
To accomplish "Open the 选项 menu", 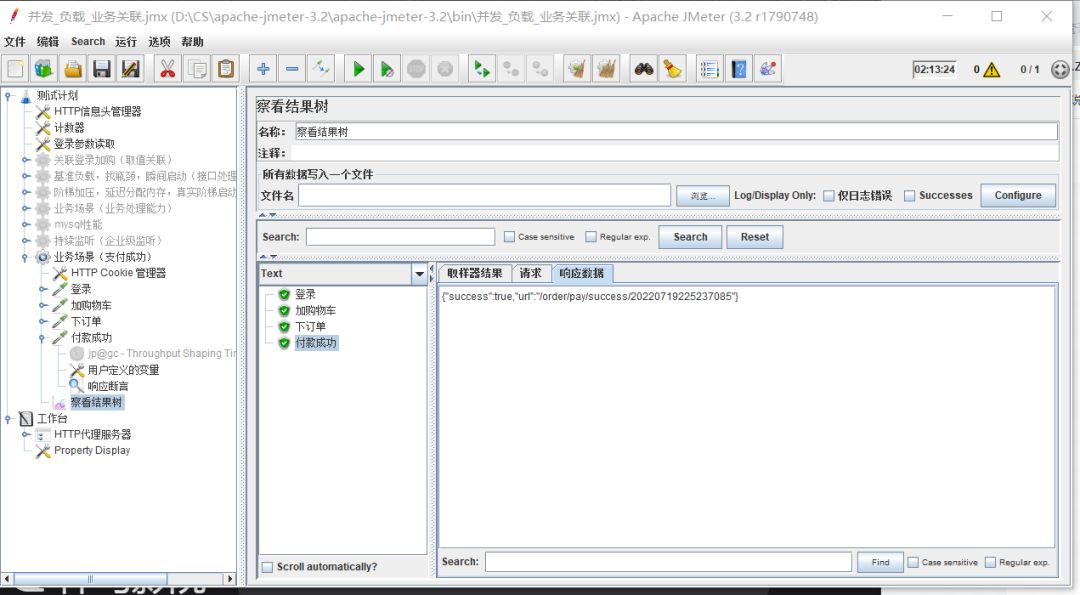I will (x=159, y=41).
